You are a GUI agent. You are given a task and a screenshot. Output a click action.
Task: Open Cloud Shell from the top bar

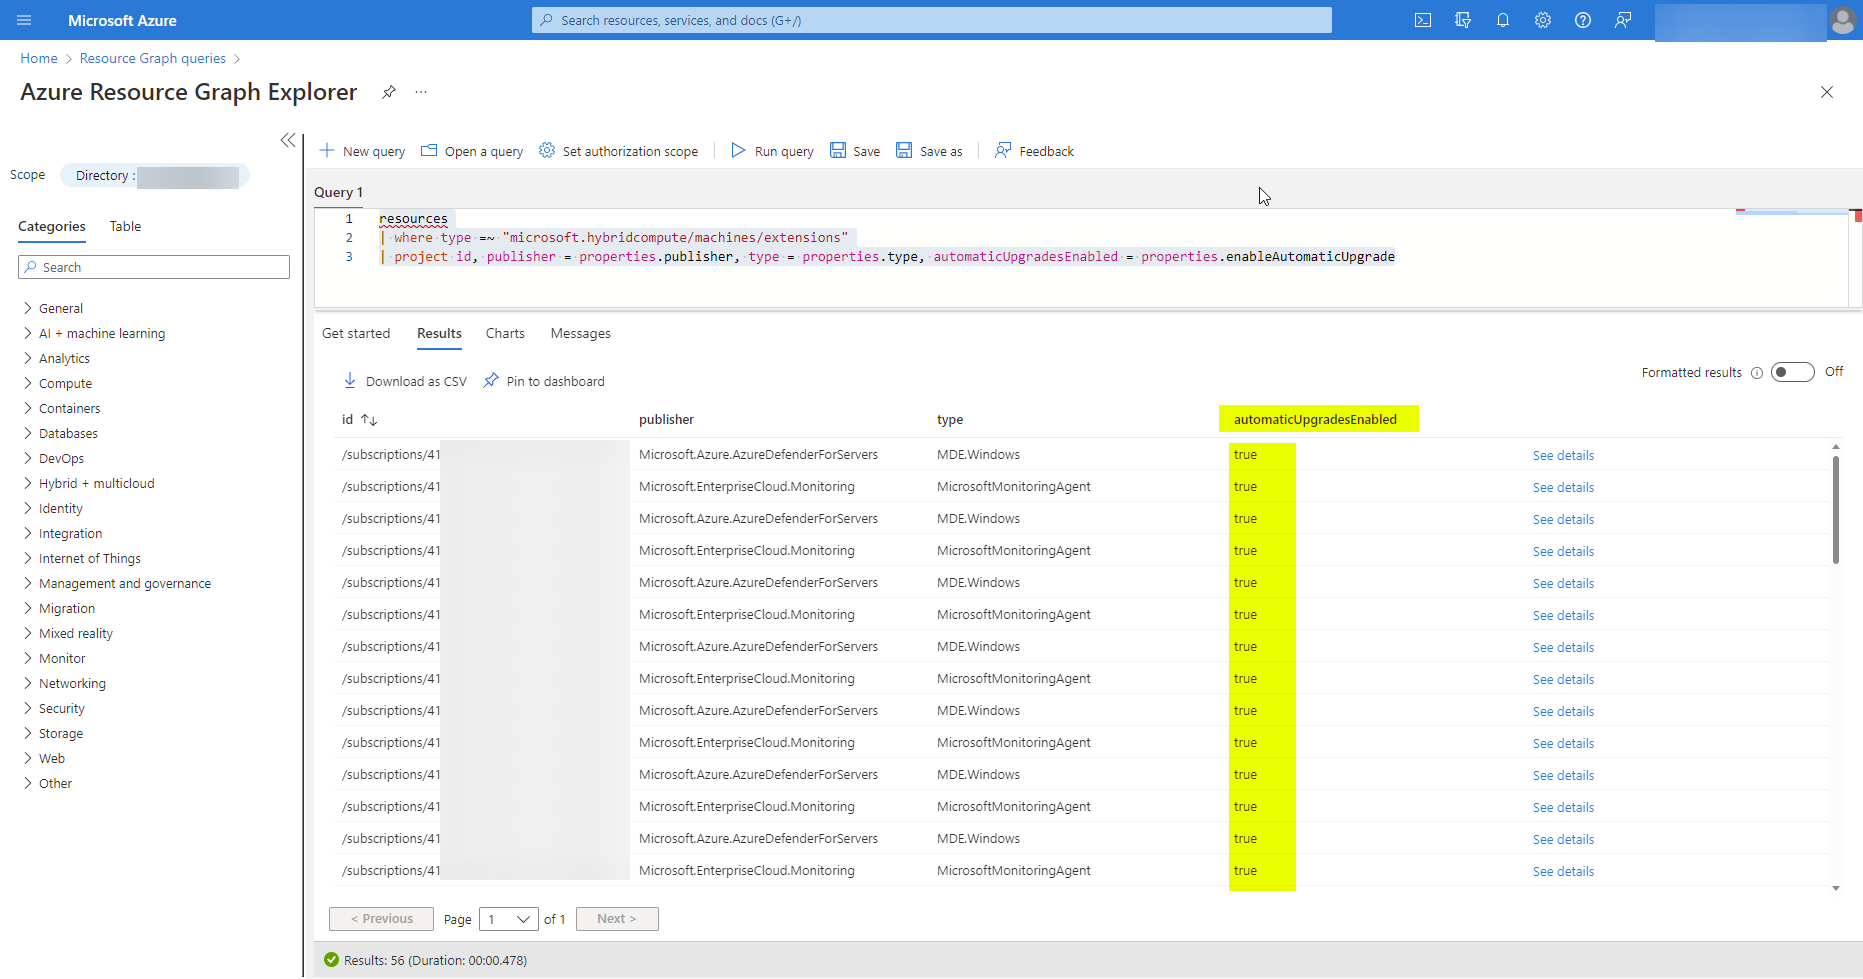[x=1423, y=20]
